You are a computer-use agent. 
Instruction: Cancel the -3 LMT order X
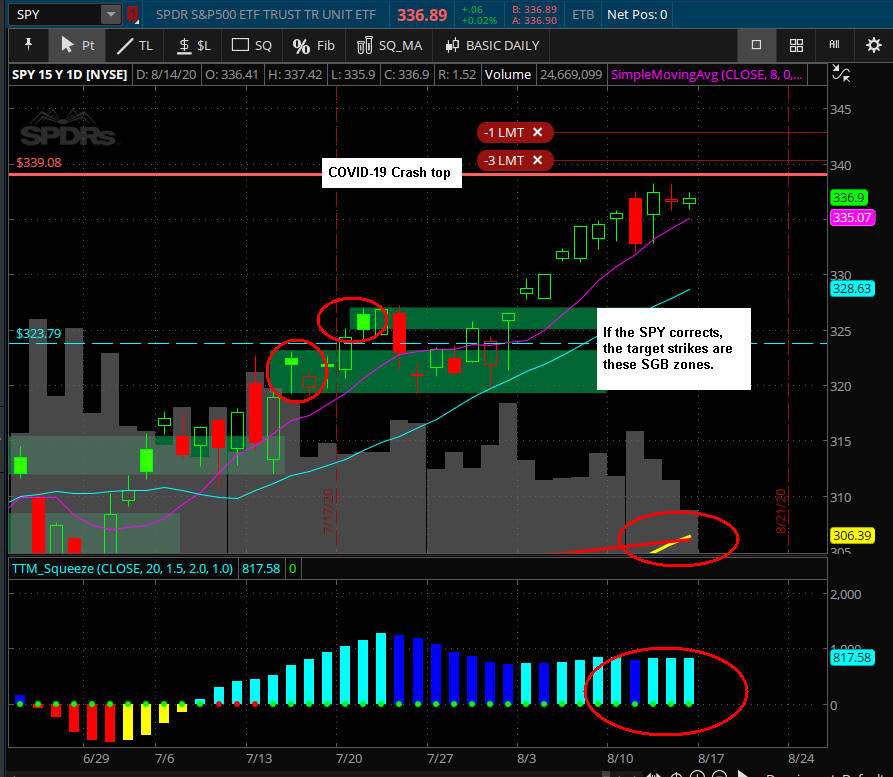pos(537,161)
